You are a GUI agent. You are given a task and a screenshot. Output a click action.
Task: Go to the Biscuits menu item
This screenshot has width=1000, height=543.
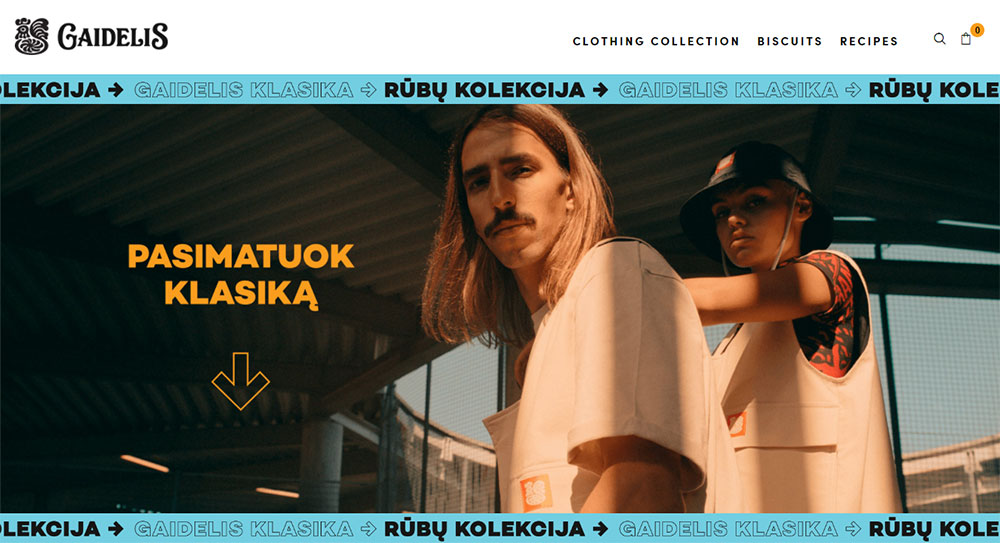(790, 41)
